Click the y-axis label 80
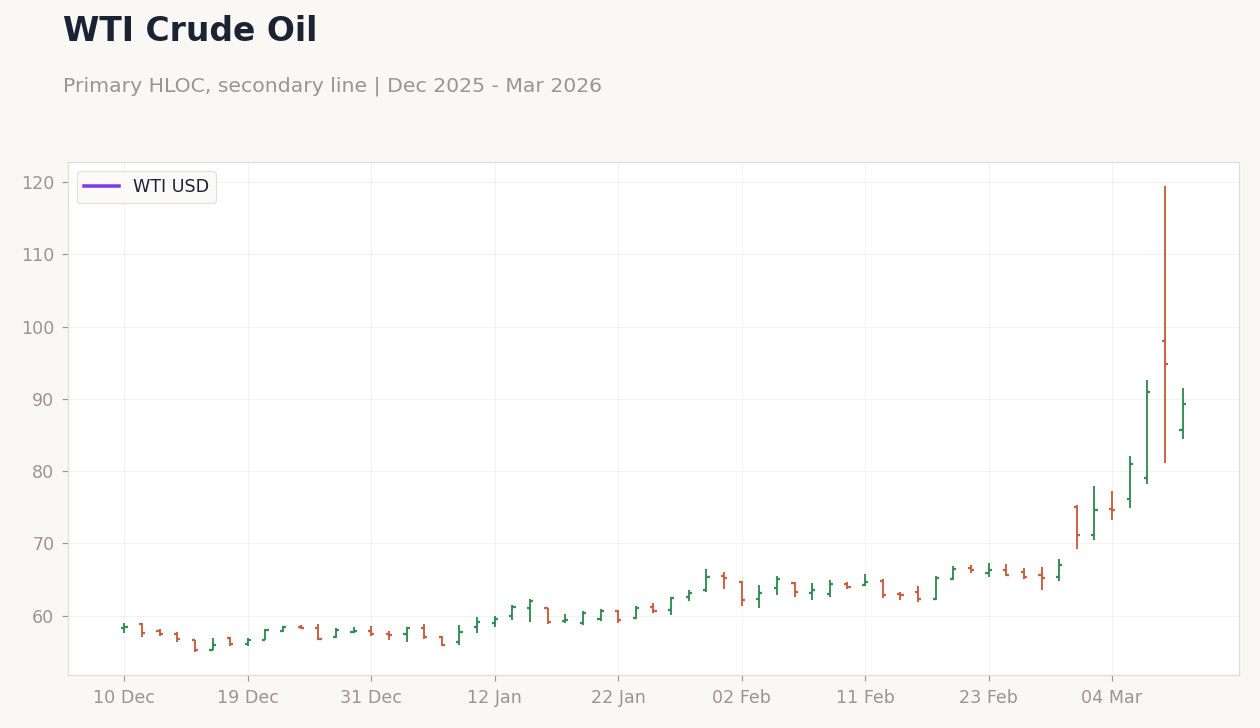The height and width of the screenshot is (728, 1260). (43, 471)
